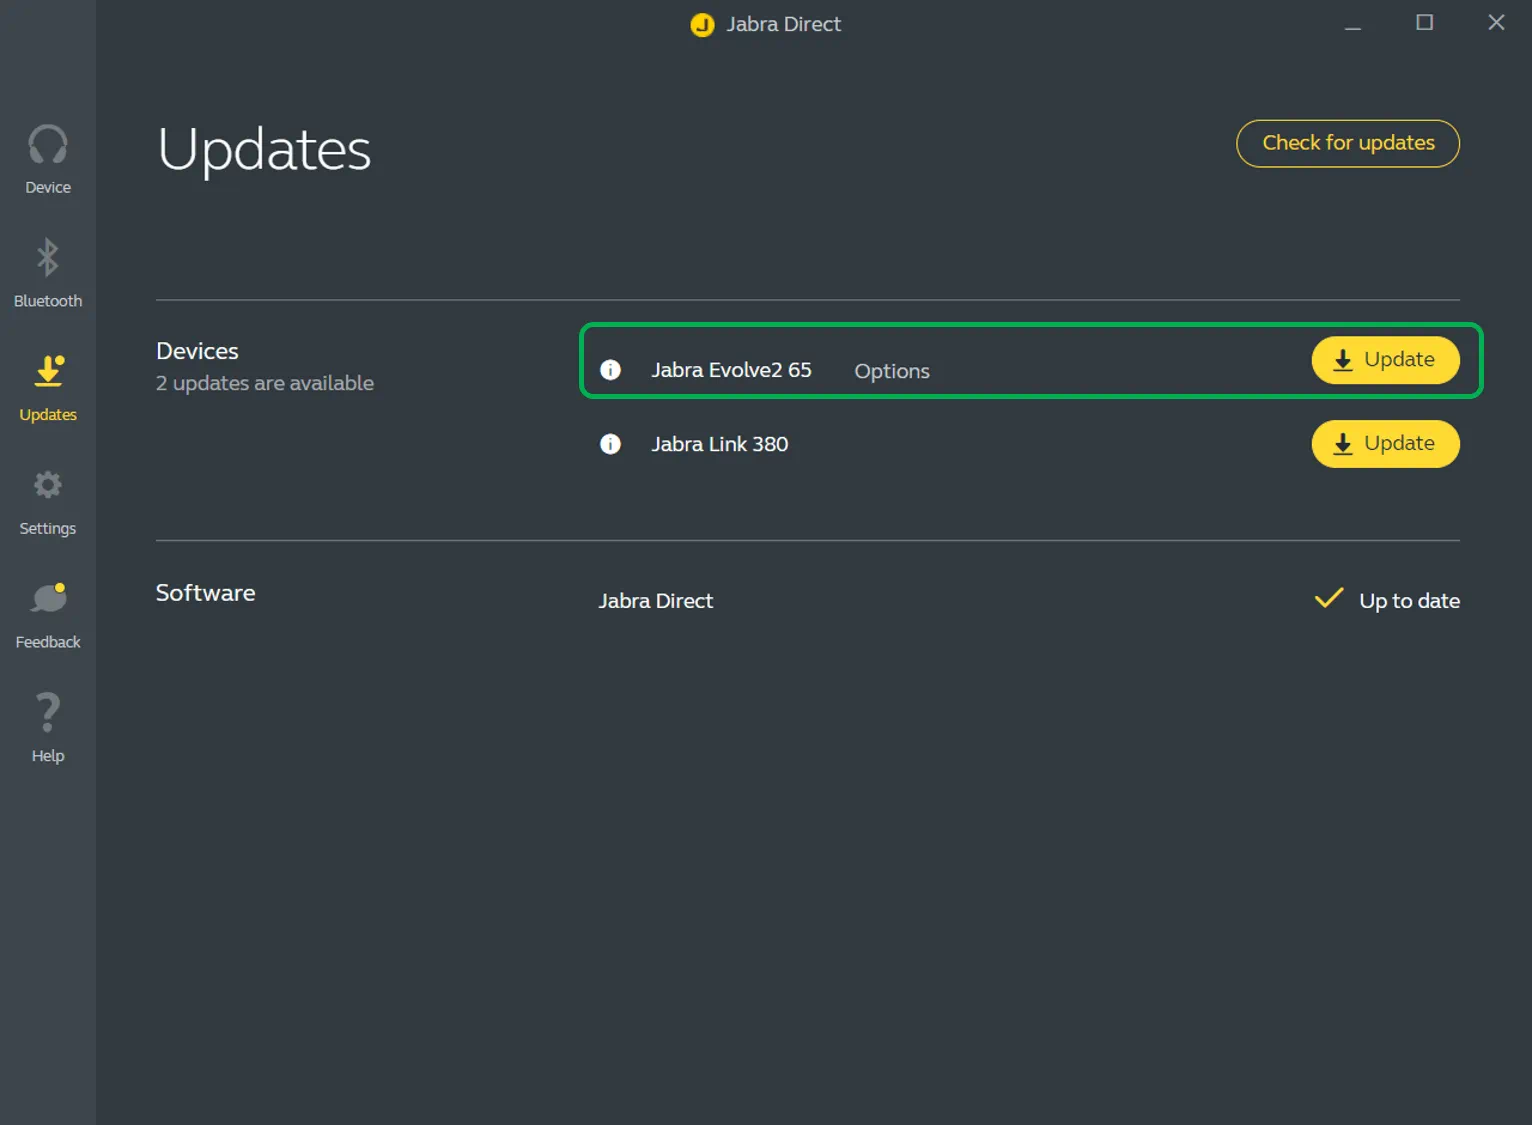Open the Feedback speech bubble icon
The image size is (1532, 1125).
click(x=48, y=599)
